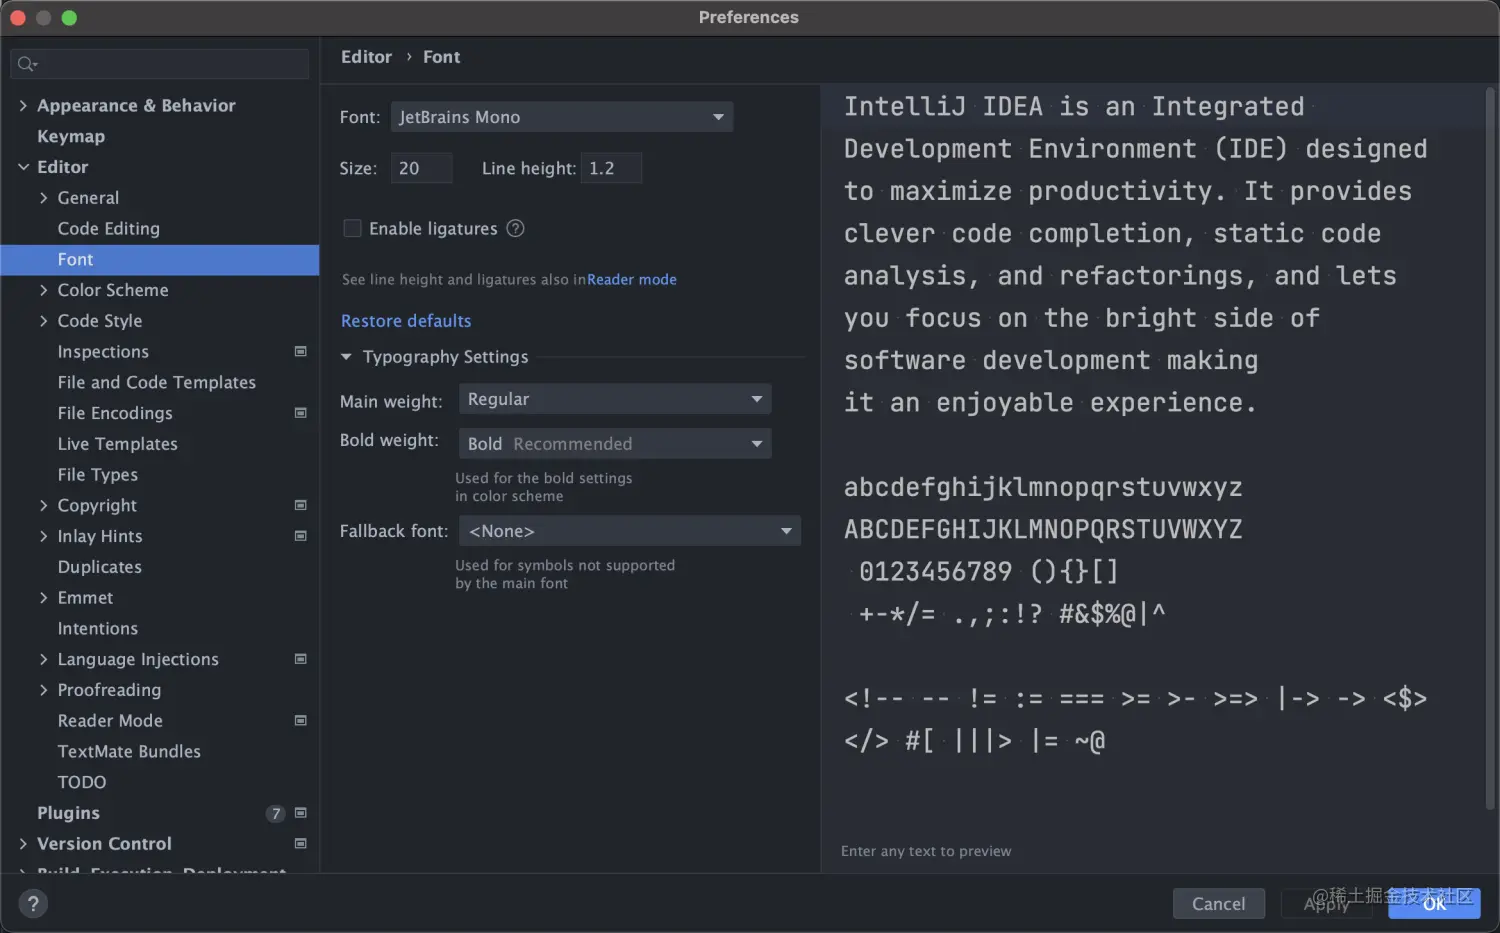This screenshot has height=933, width=1500.
Task: Click project-level icon next to Language Injections
Action: [300, 659]
